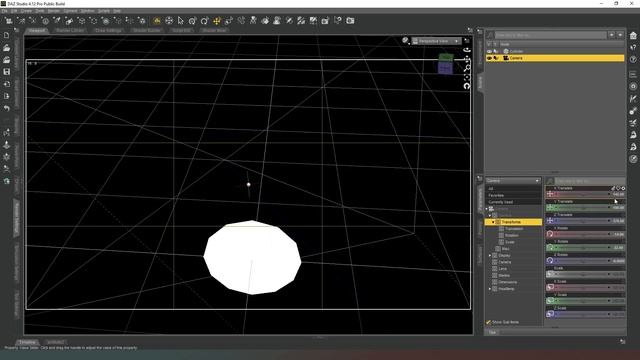This screenshot has width=640, height=360.
Task: Click the Y Rotate slider
Action: (585, 247)
